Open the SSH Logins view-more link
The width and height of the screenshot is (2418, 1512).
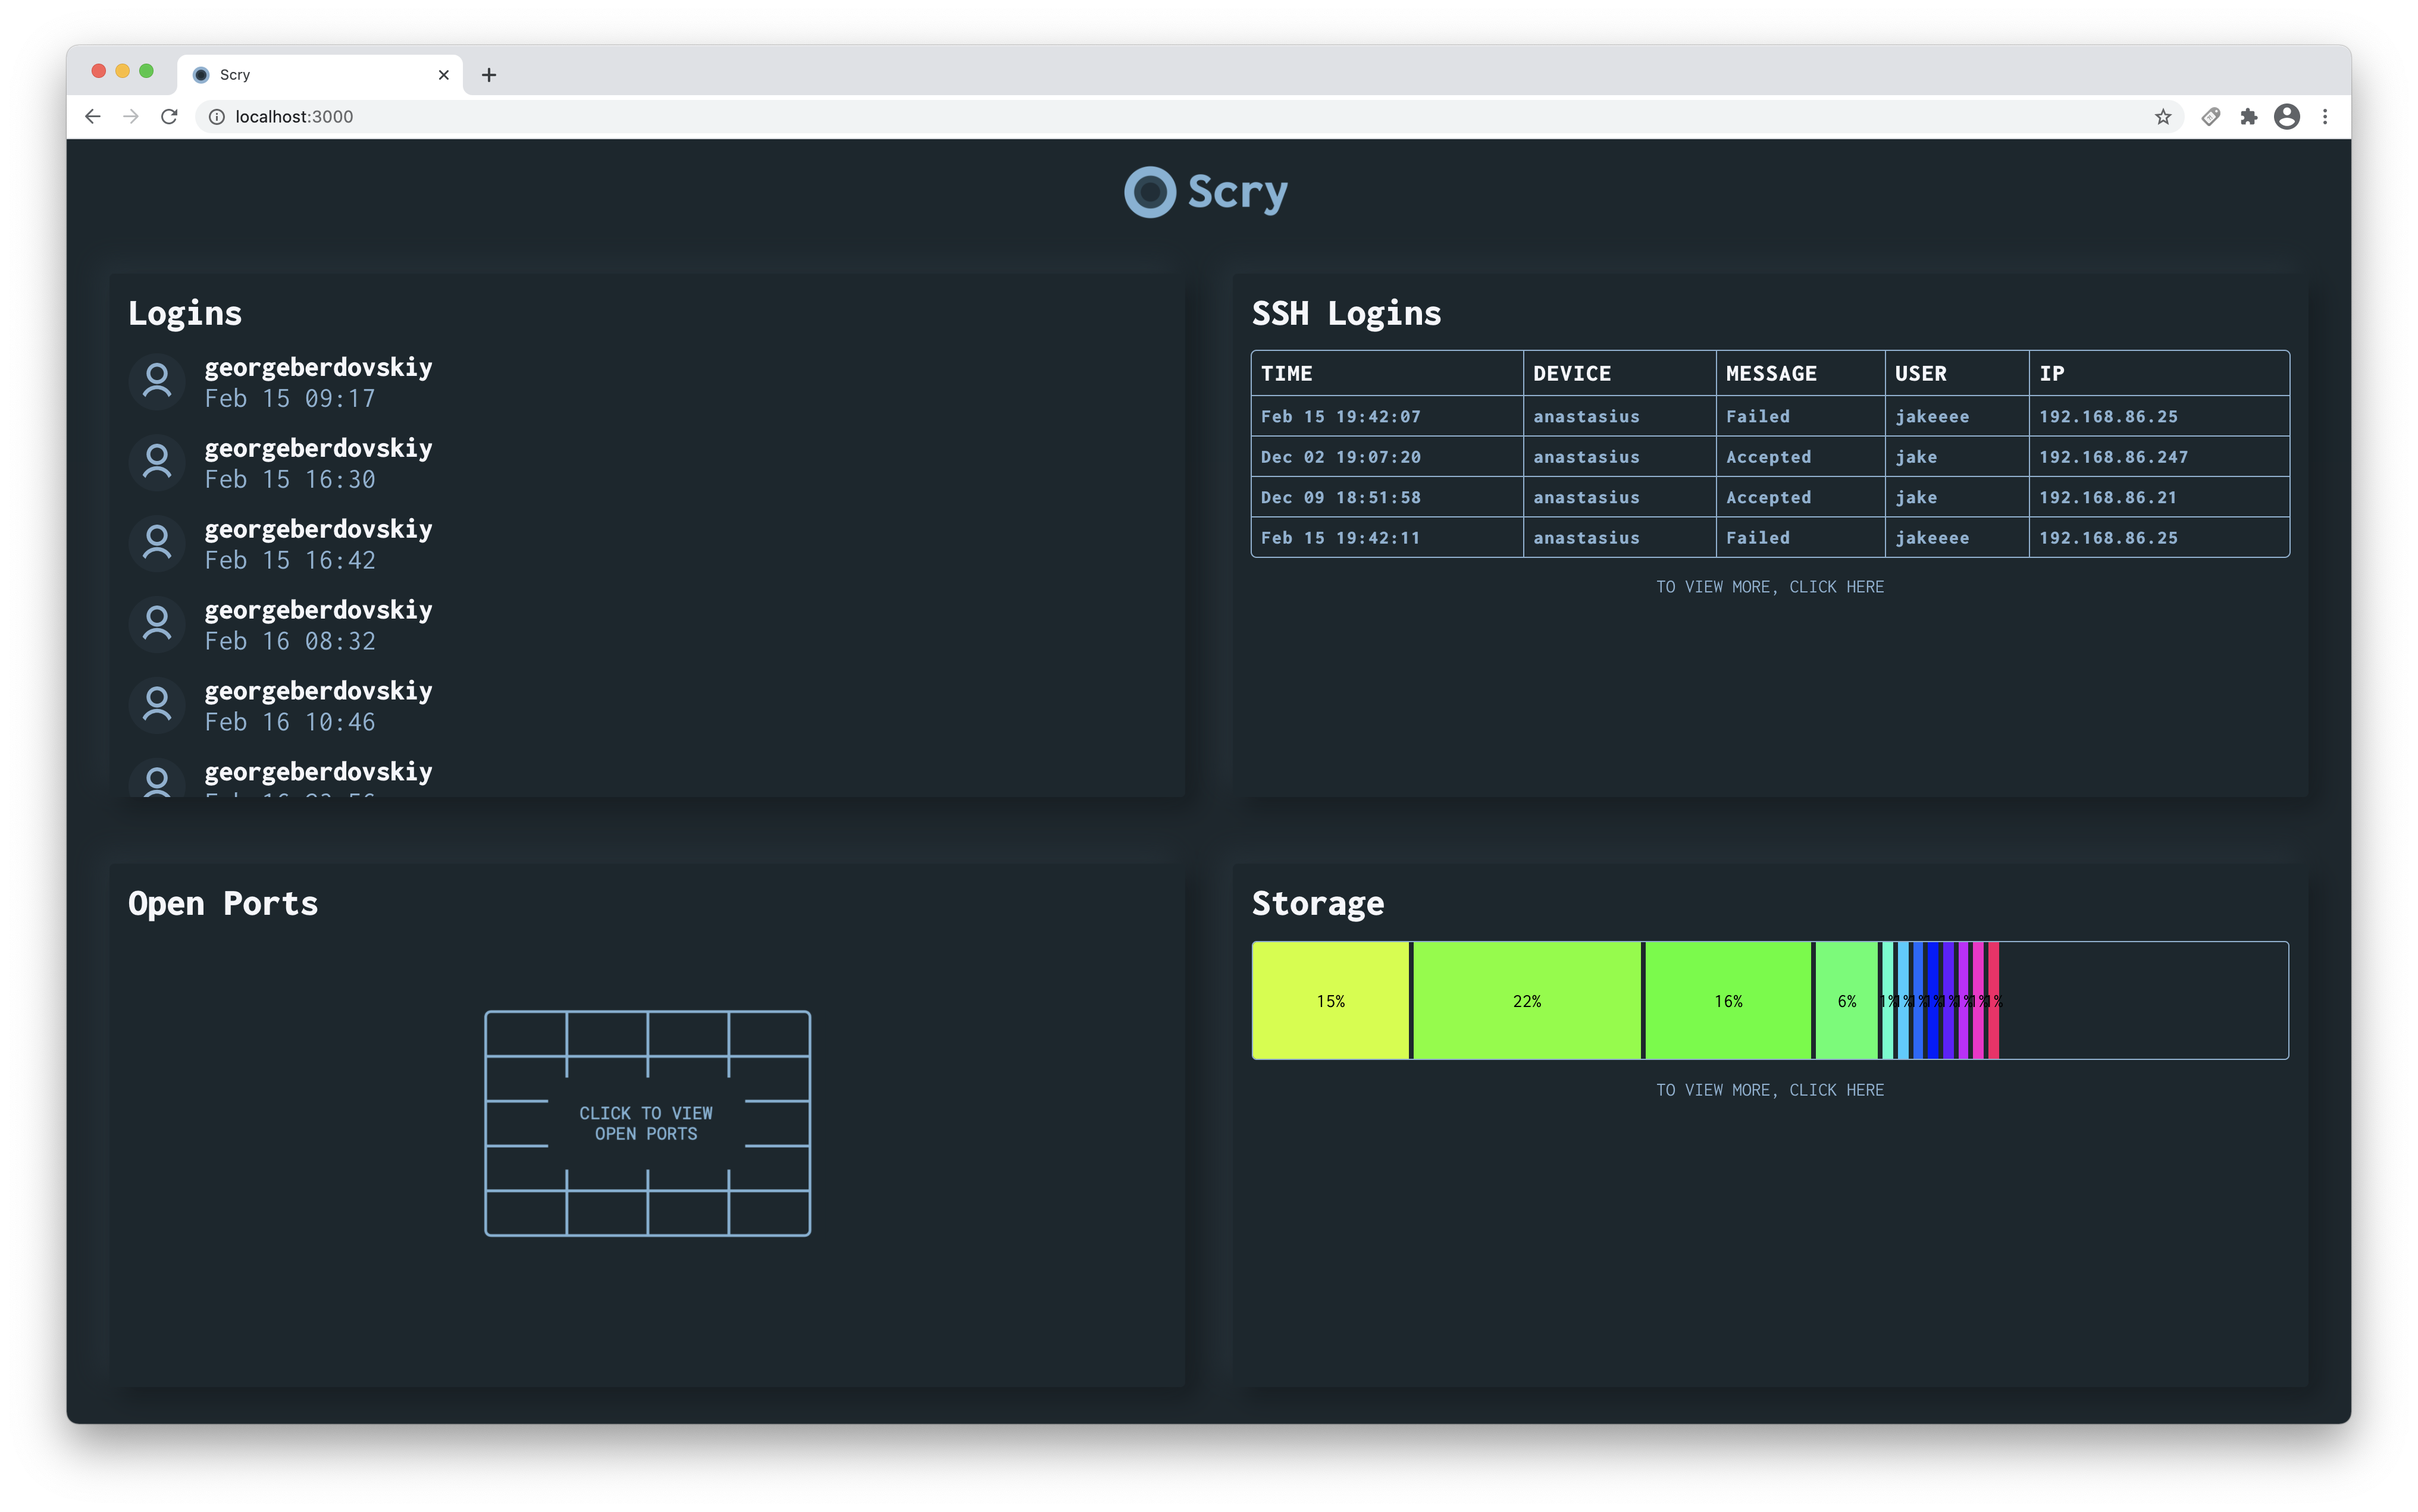[1769, 587]
